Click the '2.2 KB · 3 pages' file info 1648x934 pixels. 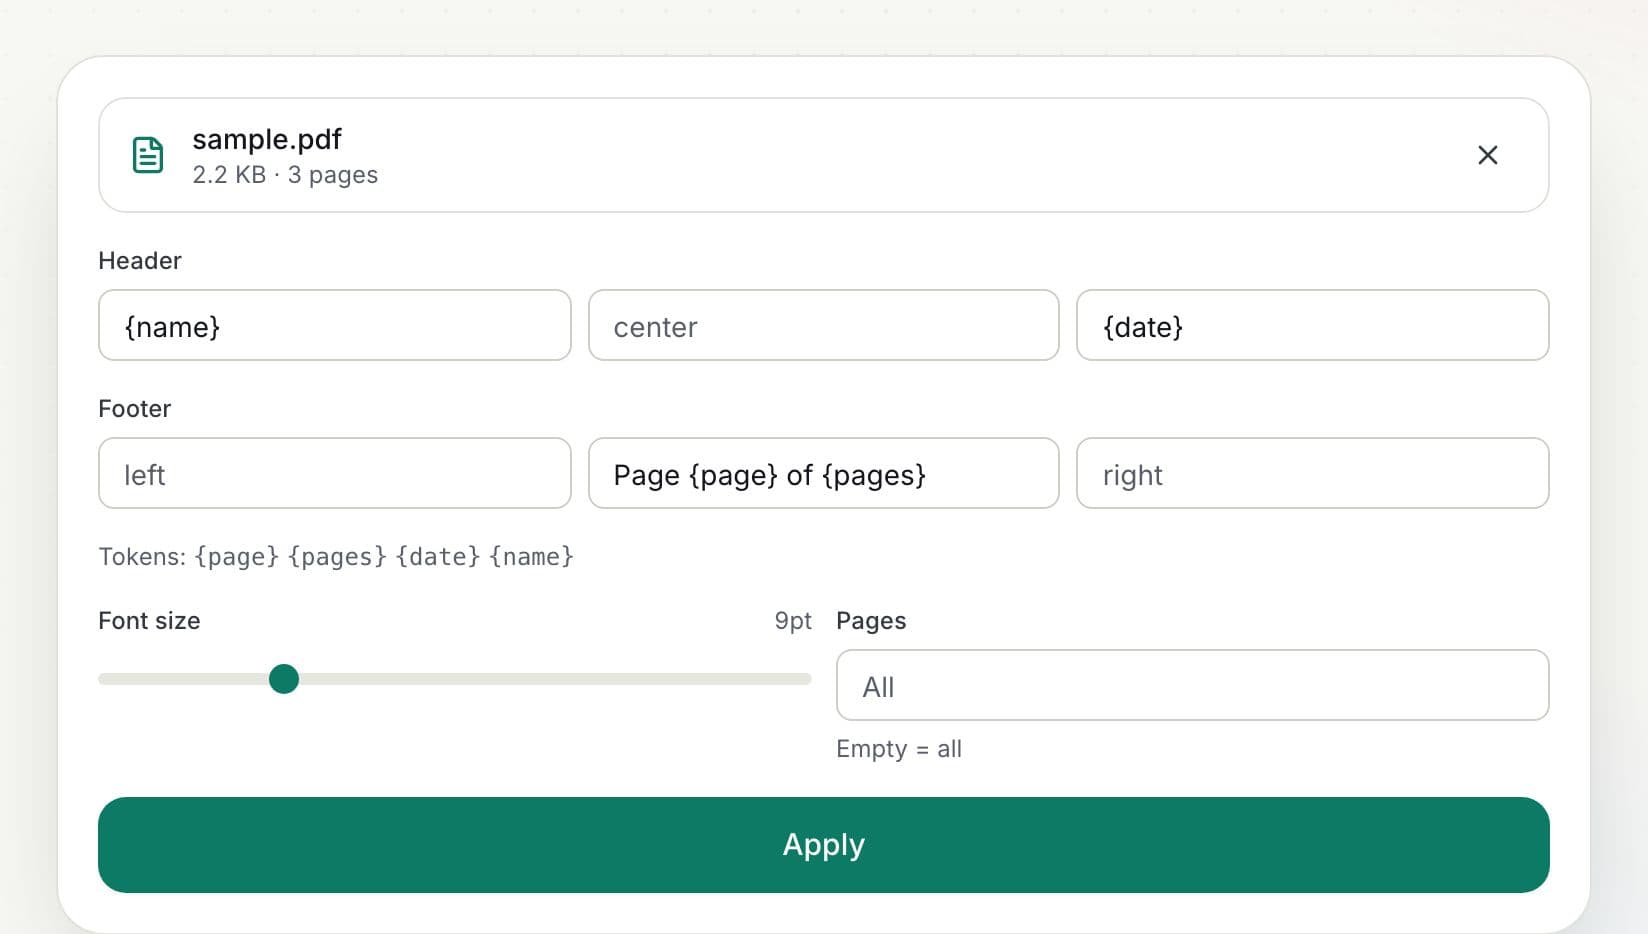pyautogui.click(x=285, y=175)
